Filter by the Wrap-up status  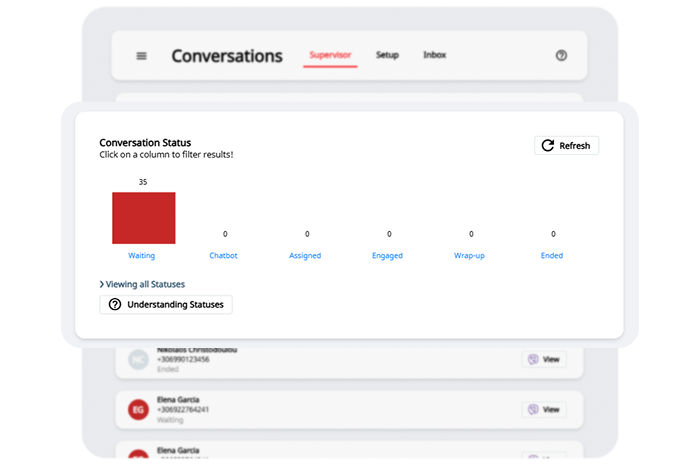tap(469, 256)
